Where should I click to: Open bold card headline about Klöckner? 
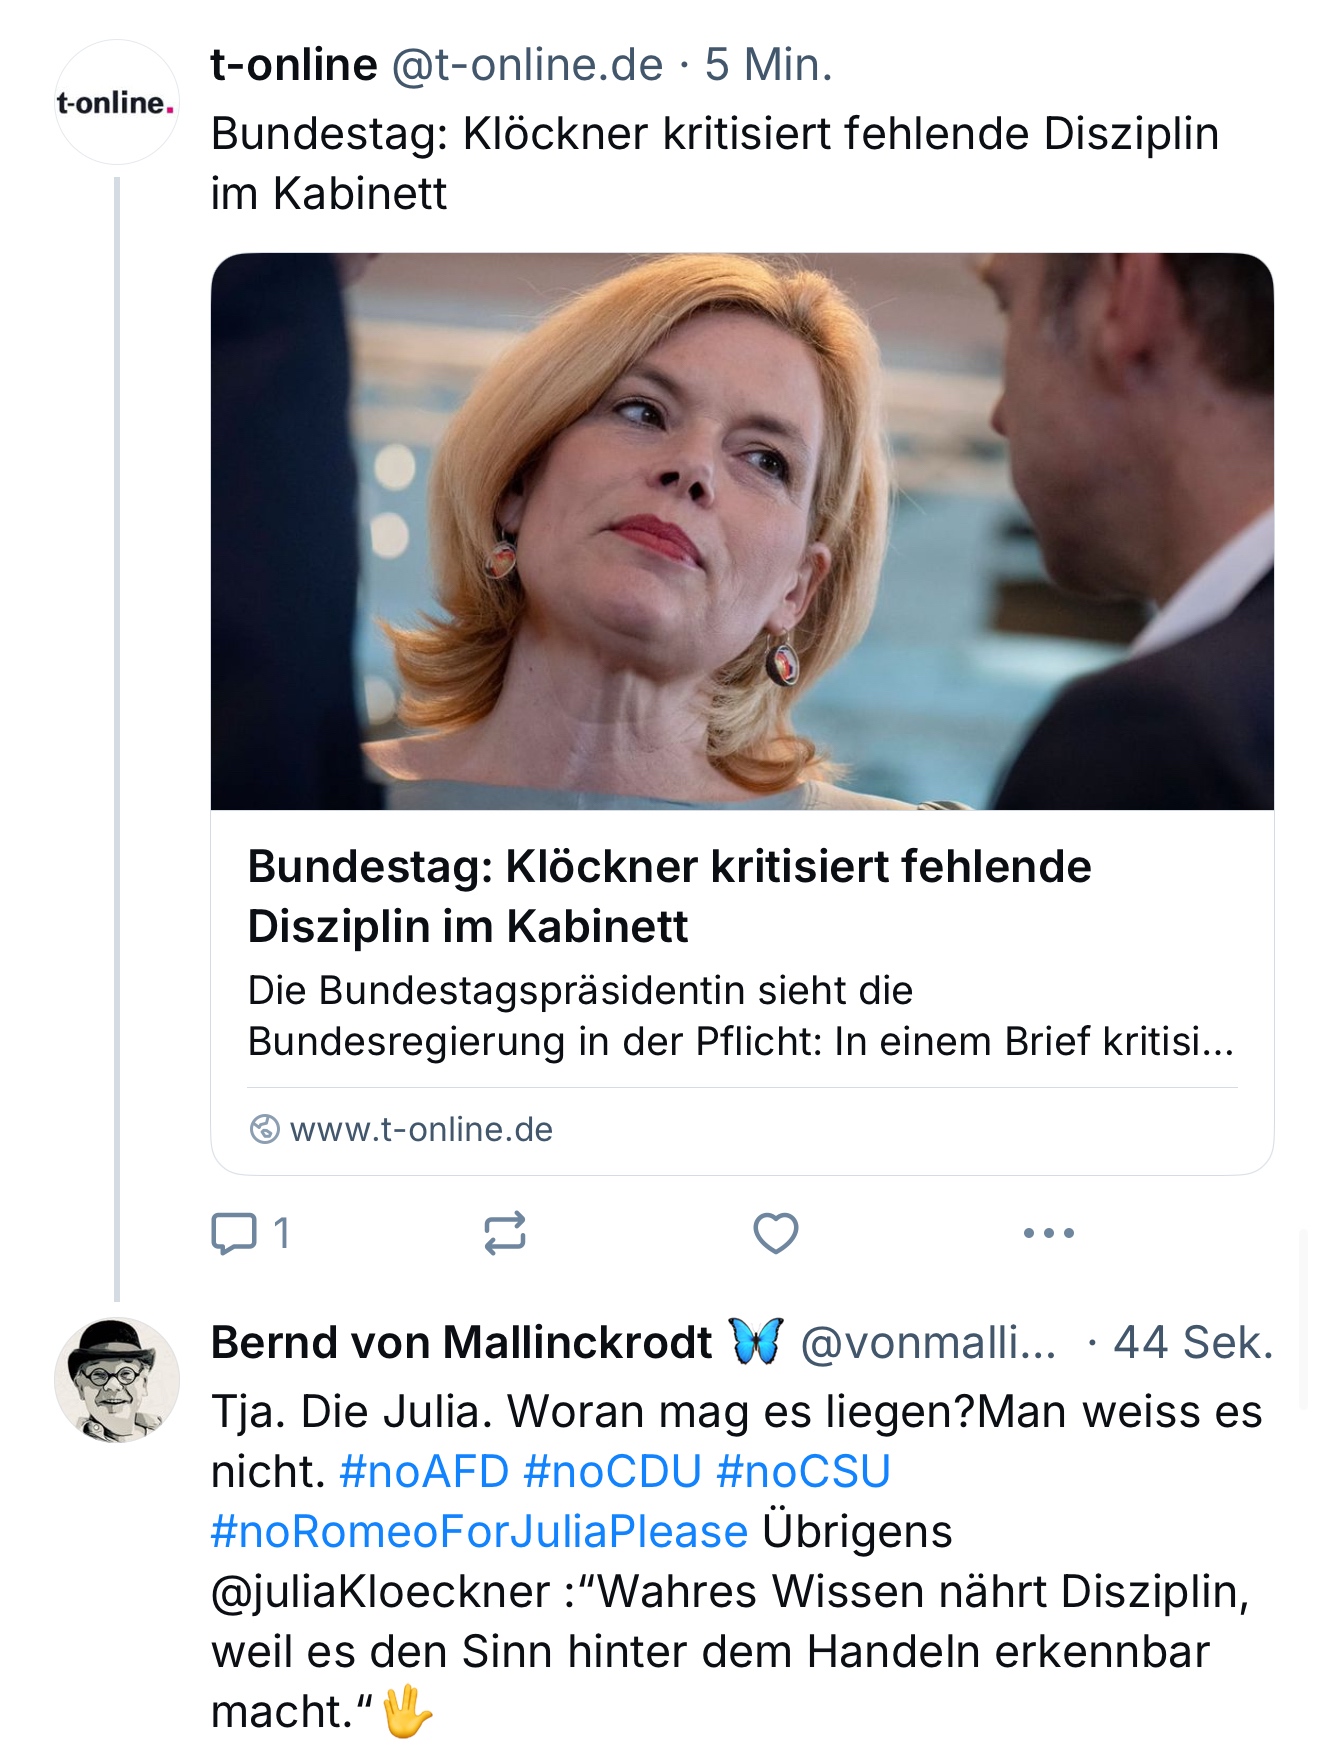coord(669,896)
